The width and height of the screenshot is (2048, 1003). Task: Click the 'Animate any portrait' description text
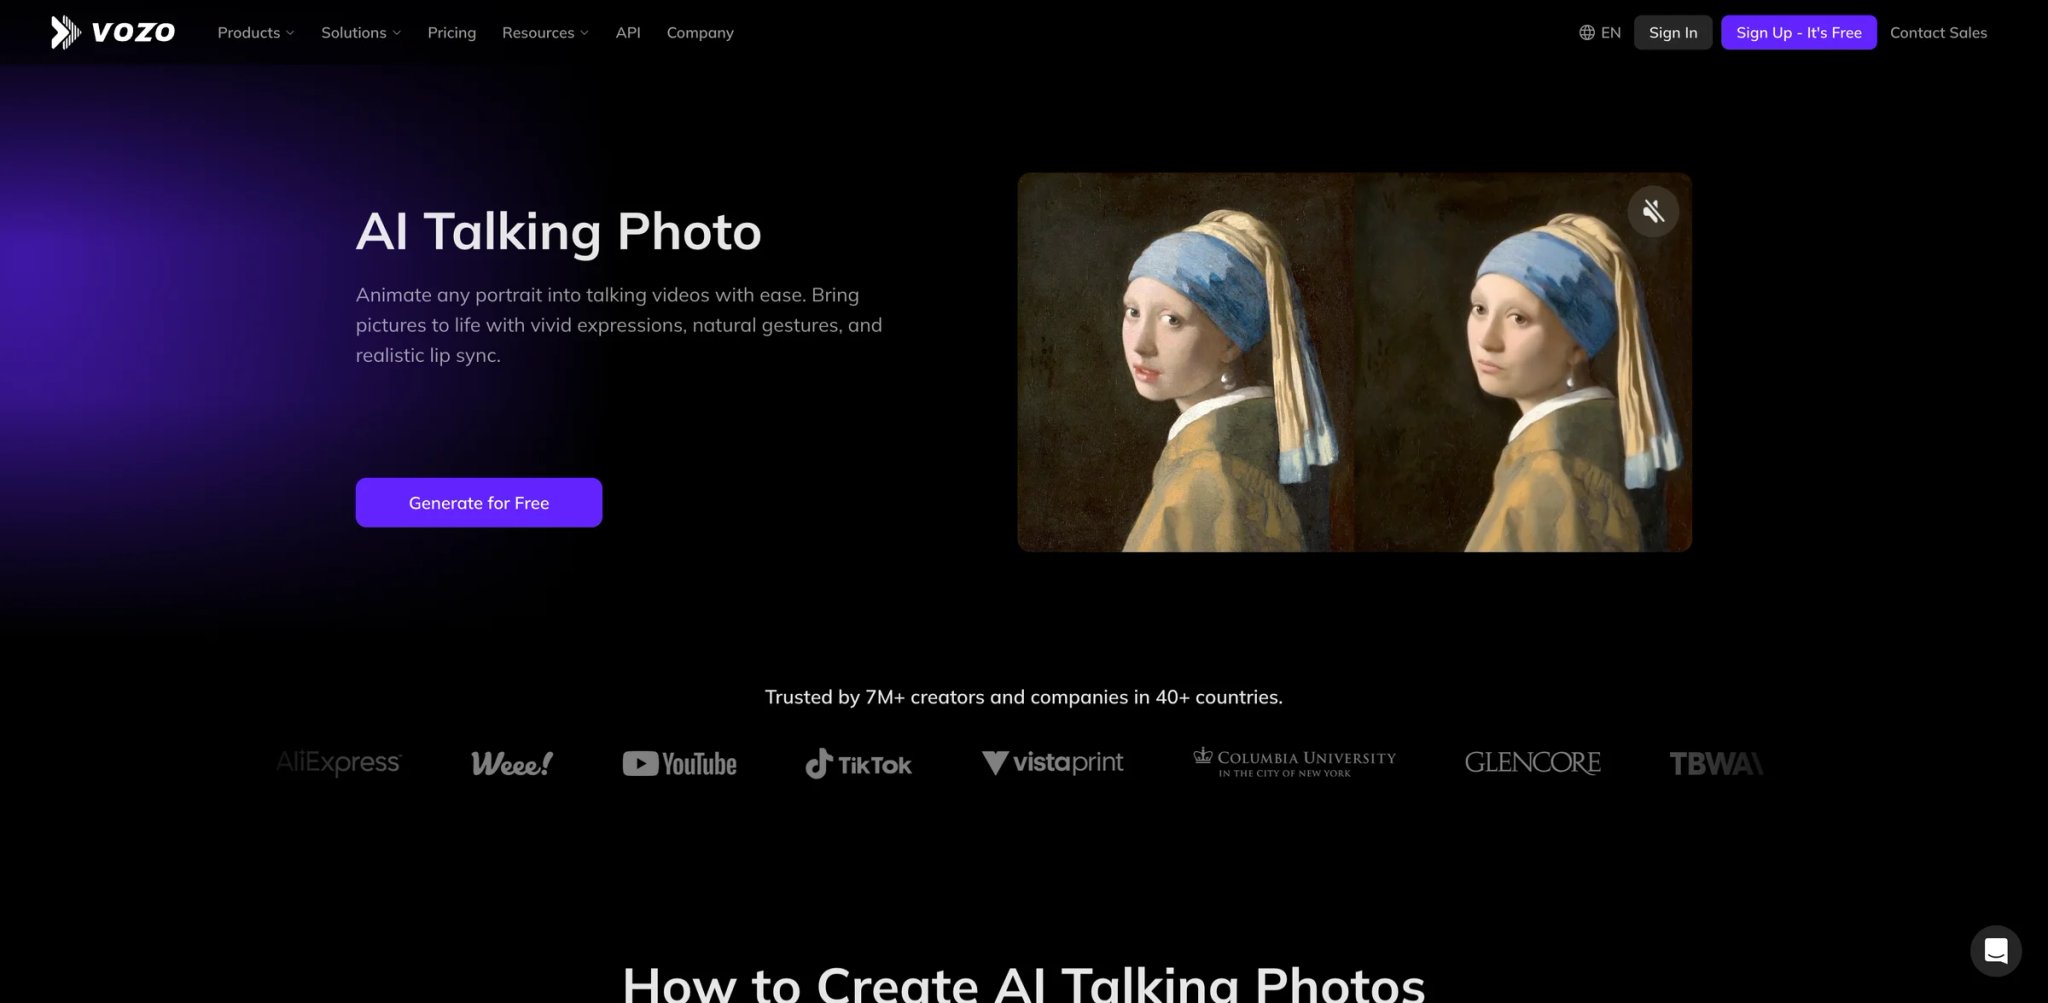click(x=619, y=325)
